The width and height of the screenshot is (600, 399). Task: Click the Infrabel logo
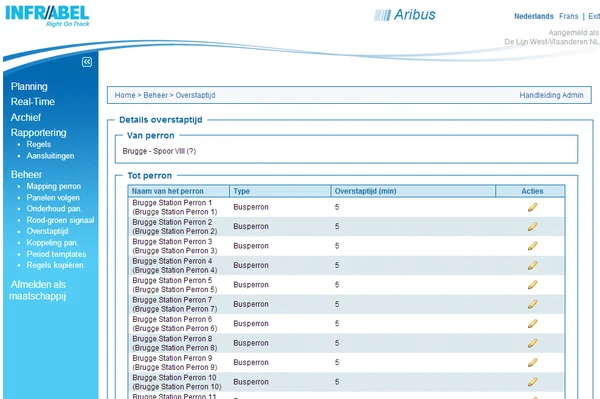[x=47, y=16]
